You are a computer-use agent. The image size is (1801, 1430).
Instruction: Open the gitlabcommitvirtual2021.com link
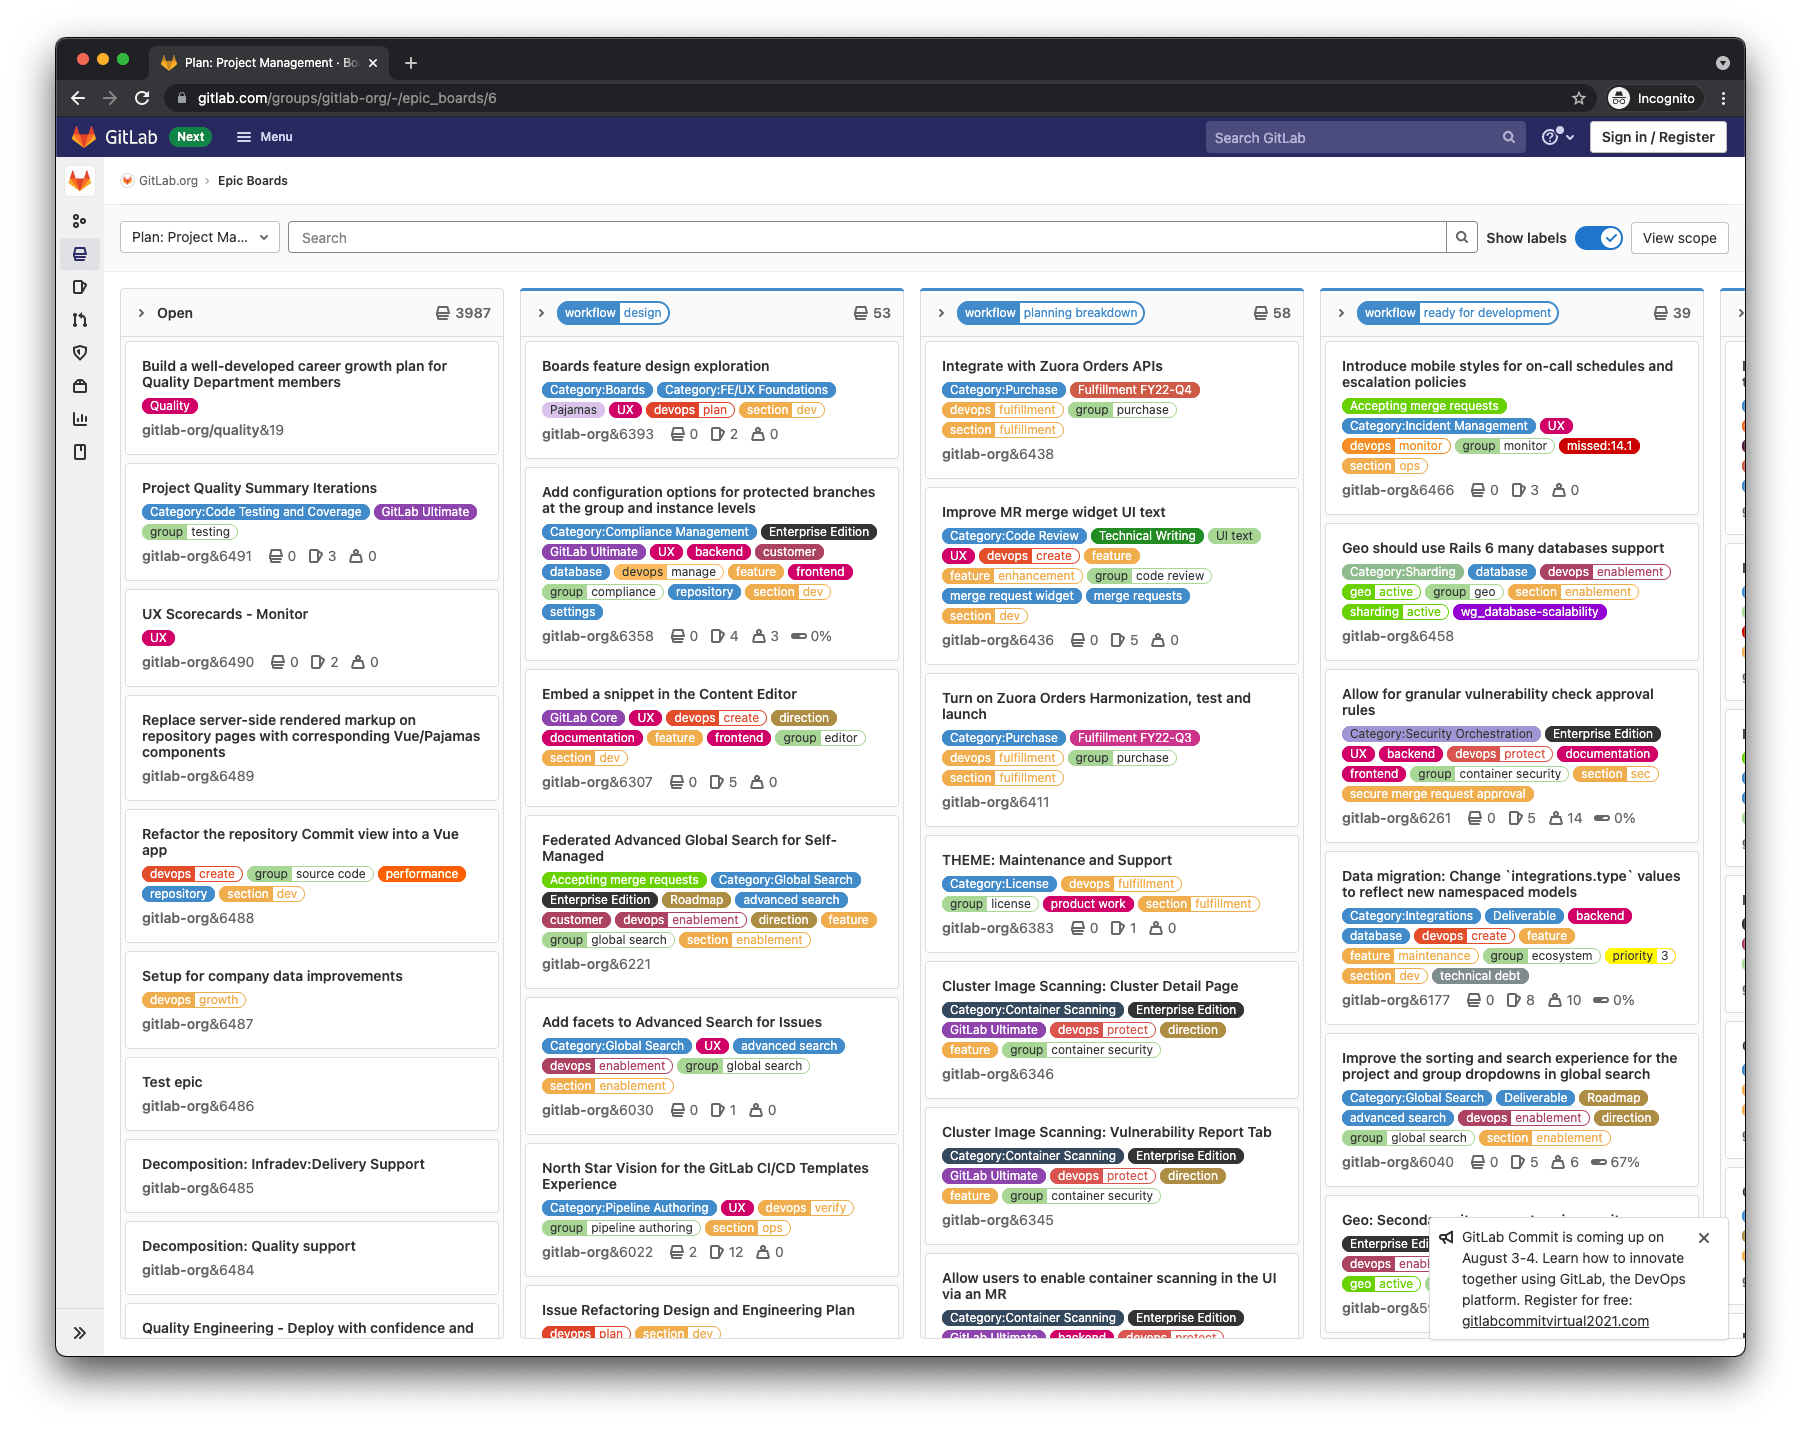point(1555,1321)
